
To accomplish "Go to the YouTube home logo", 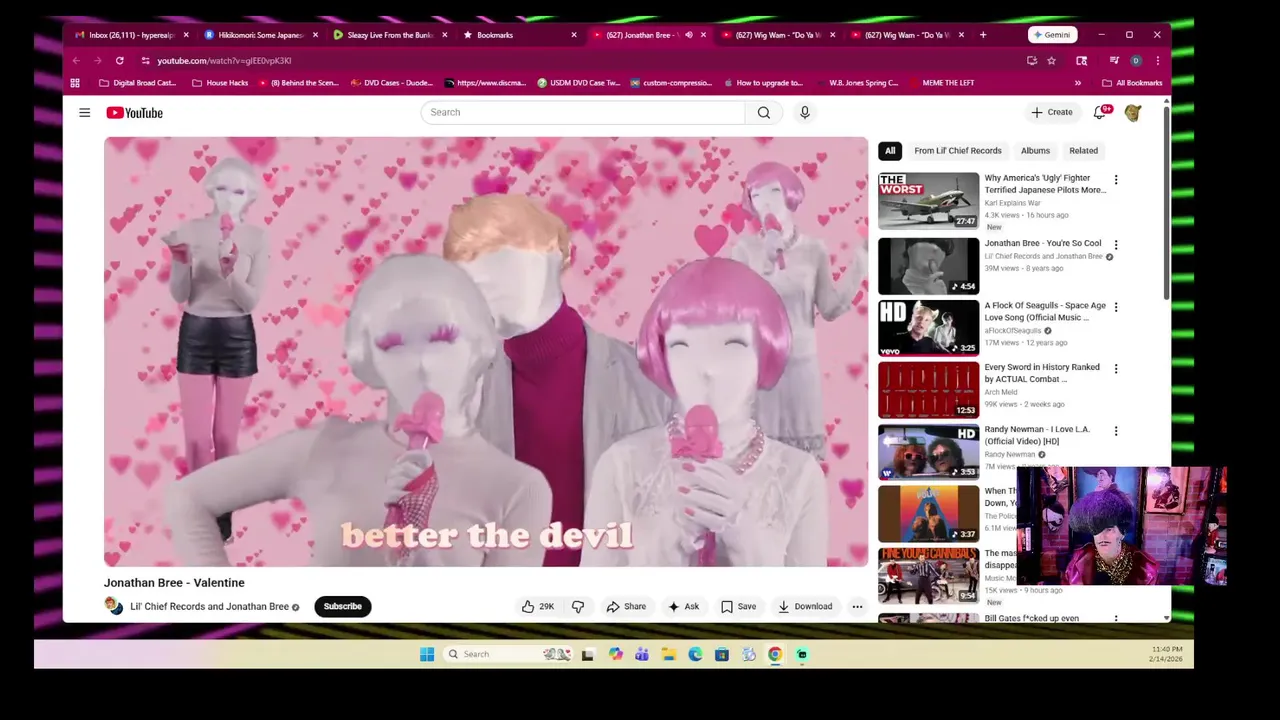I will [x=134, y=113].
